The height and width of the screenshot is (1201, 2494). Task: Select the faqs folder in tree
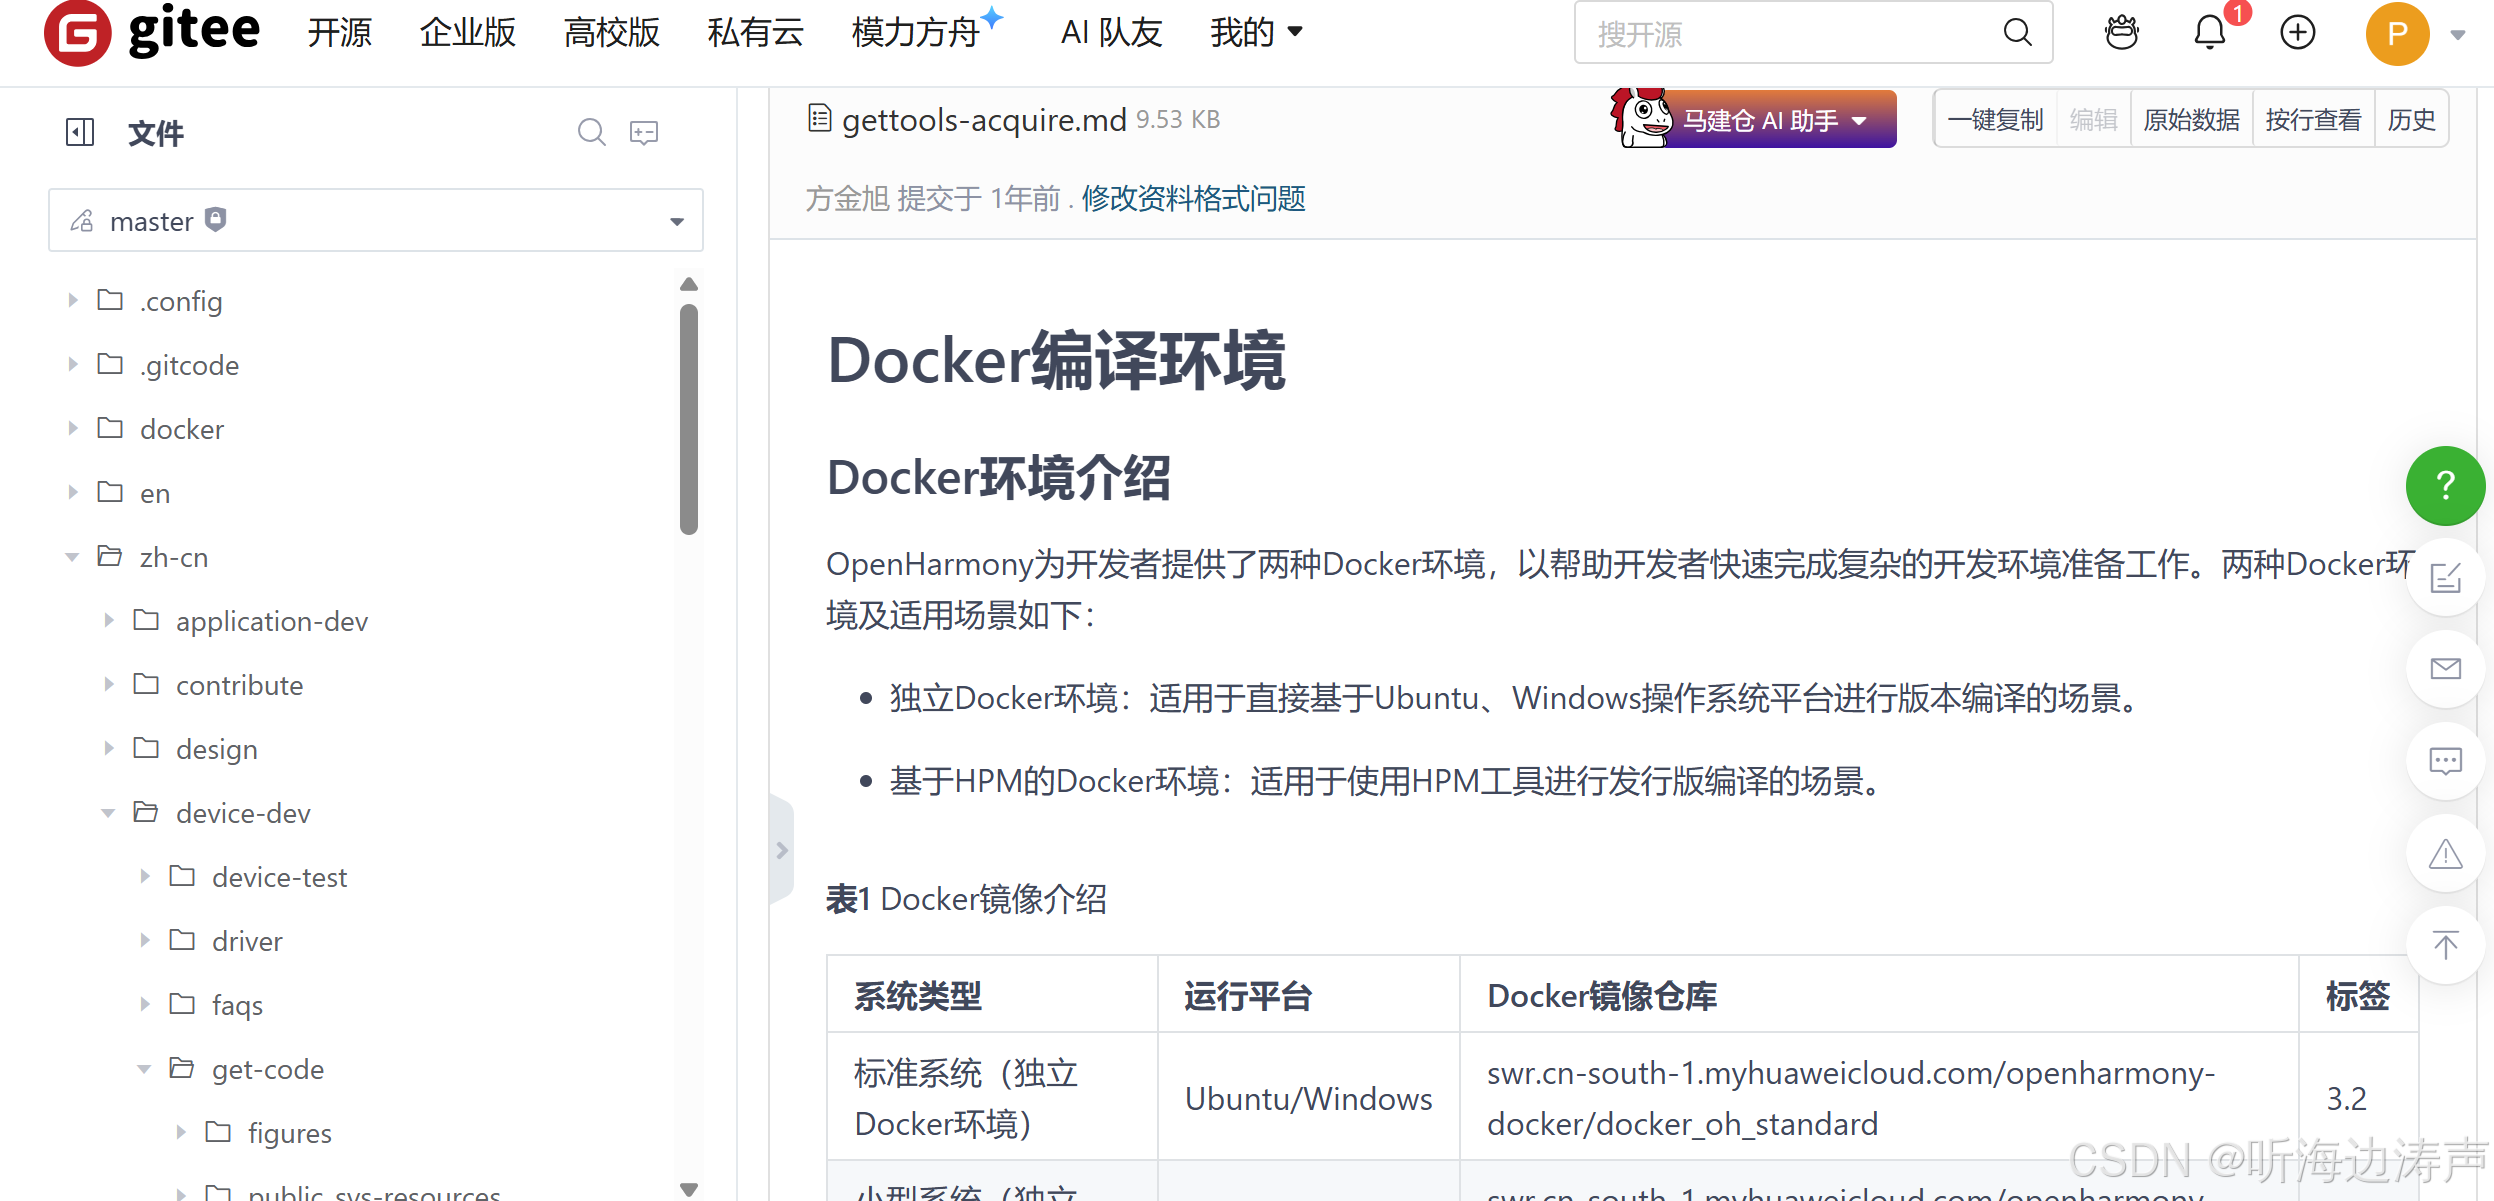[x=237, y=1005]
